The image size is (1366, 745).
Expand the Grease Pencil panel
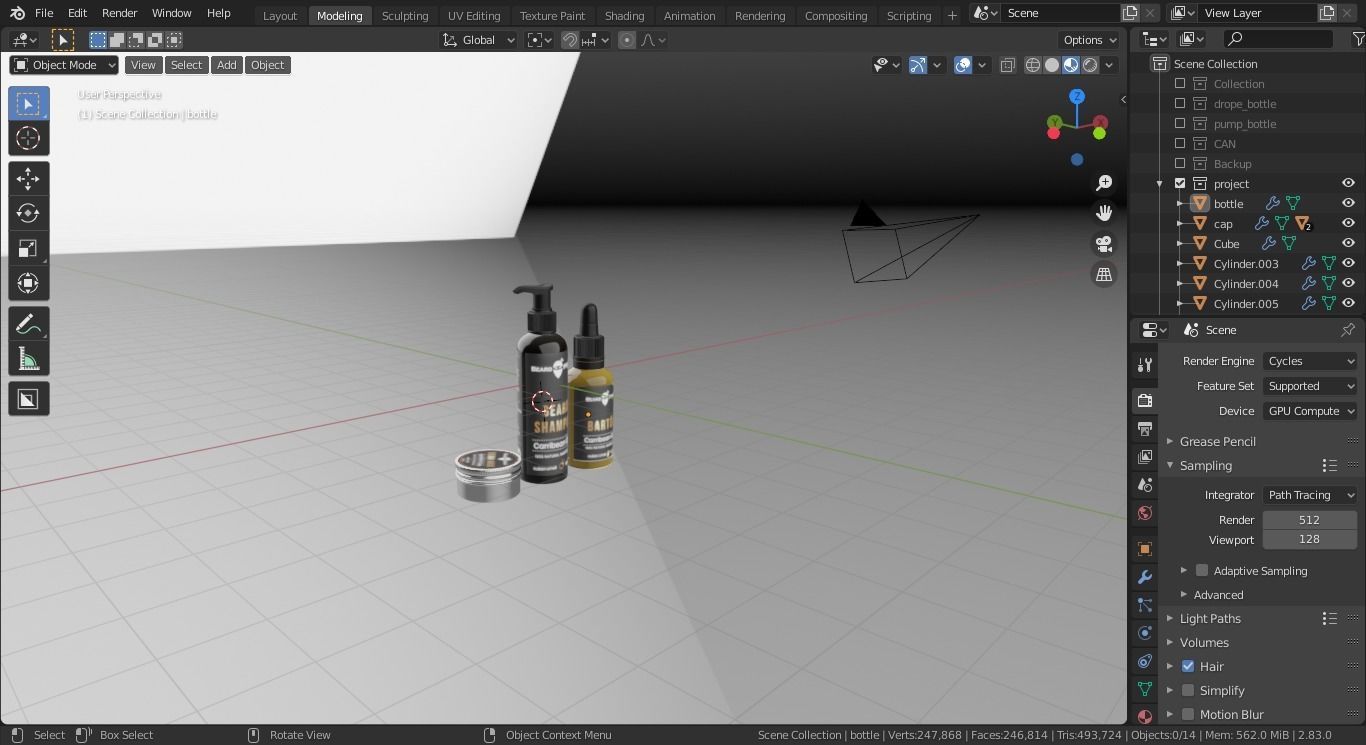coord(1217,441)
